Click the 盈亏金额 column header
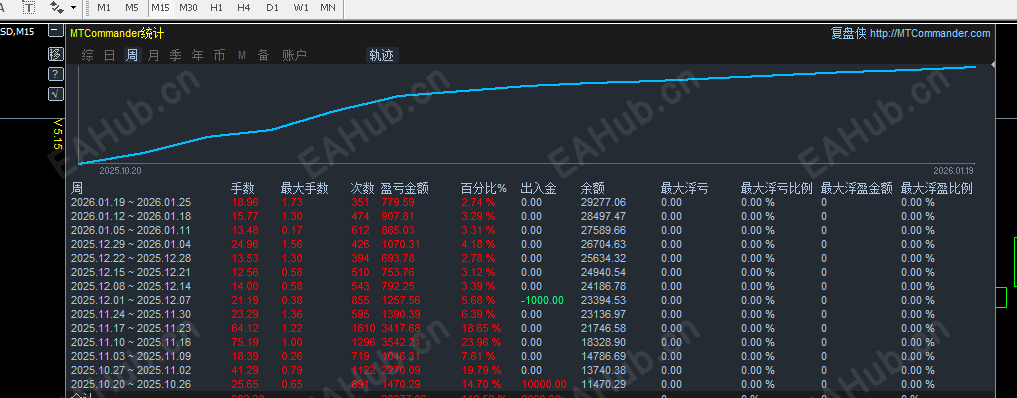Viewport: 1017px width, 398px height. pos(405,189)
